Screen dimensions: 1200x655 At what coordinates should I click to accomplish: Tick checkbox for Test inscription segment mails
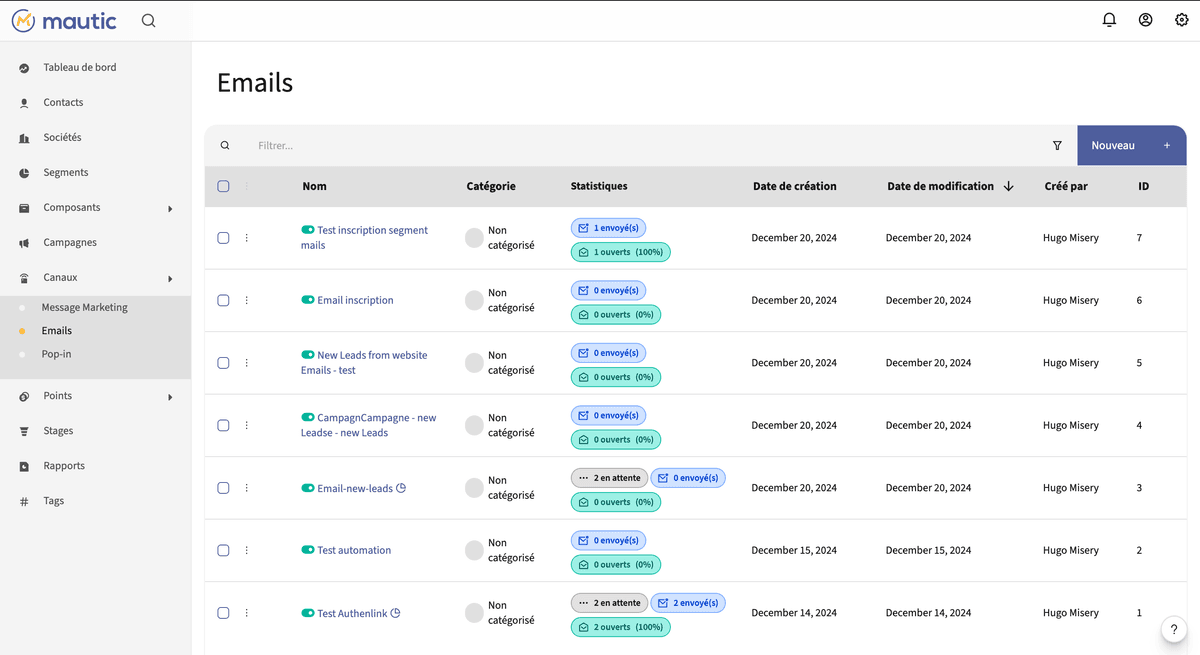[x=223, y=238]
